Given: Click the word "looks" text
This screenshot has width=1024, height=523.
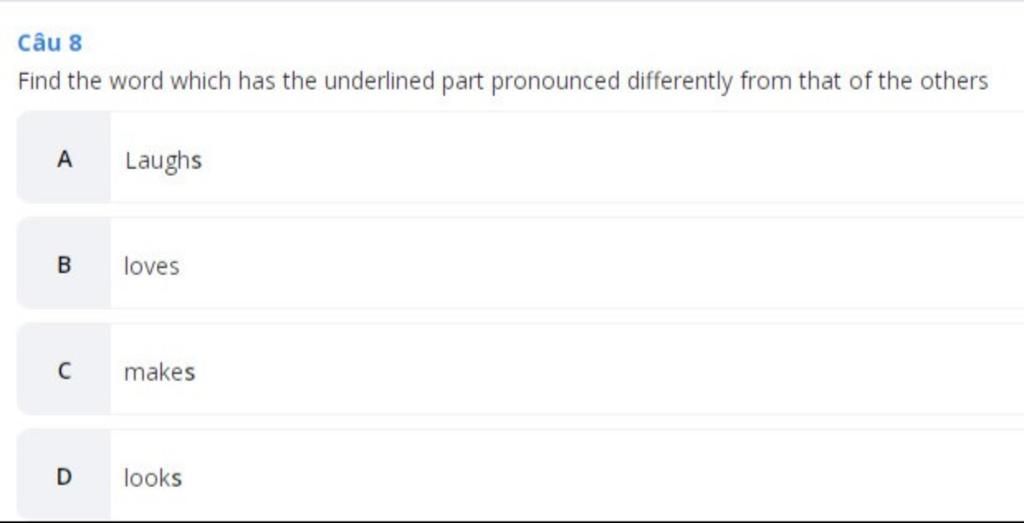Looking at the screenshot, I should coord(153,478).
